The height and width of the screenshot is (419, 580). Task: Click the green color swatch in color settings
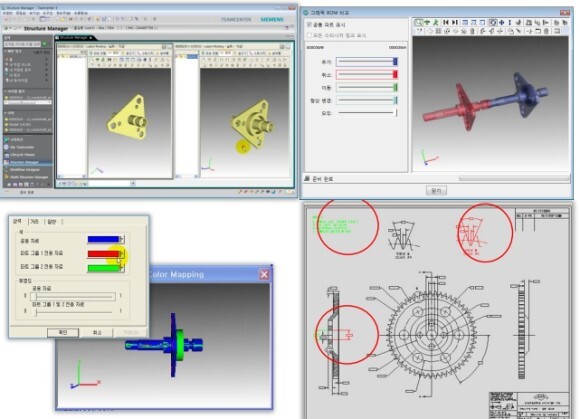point(104,267)
